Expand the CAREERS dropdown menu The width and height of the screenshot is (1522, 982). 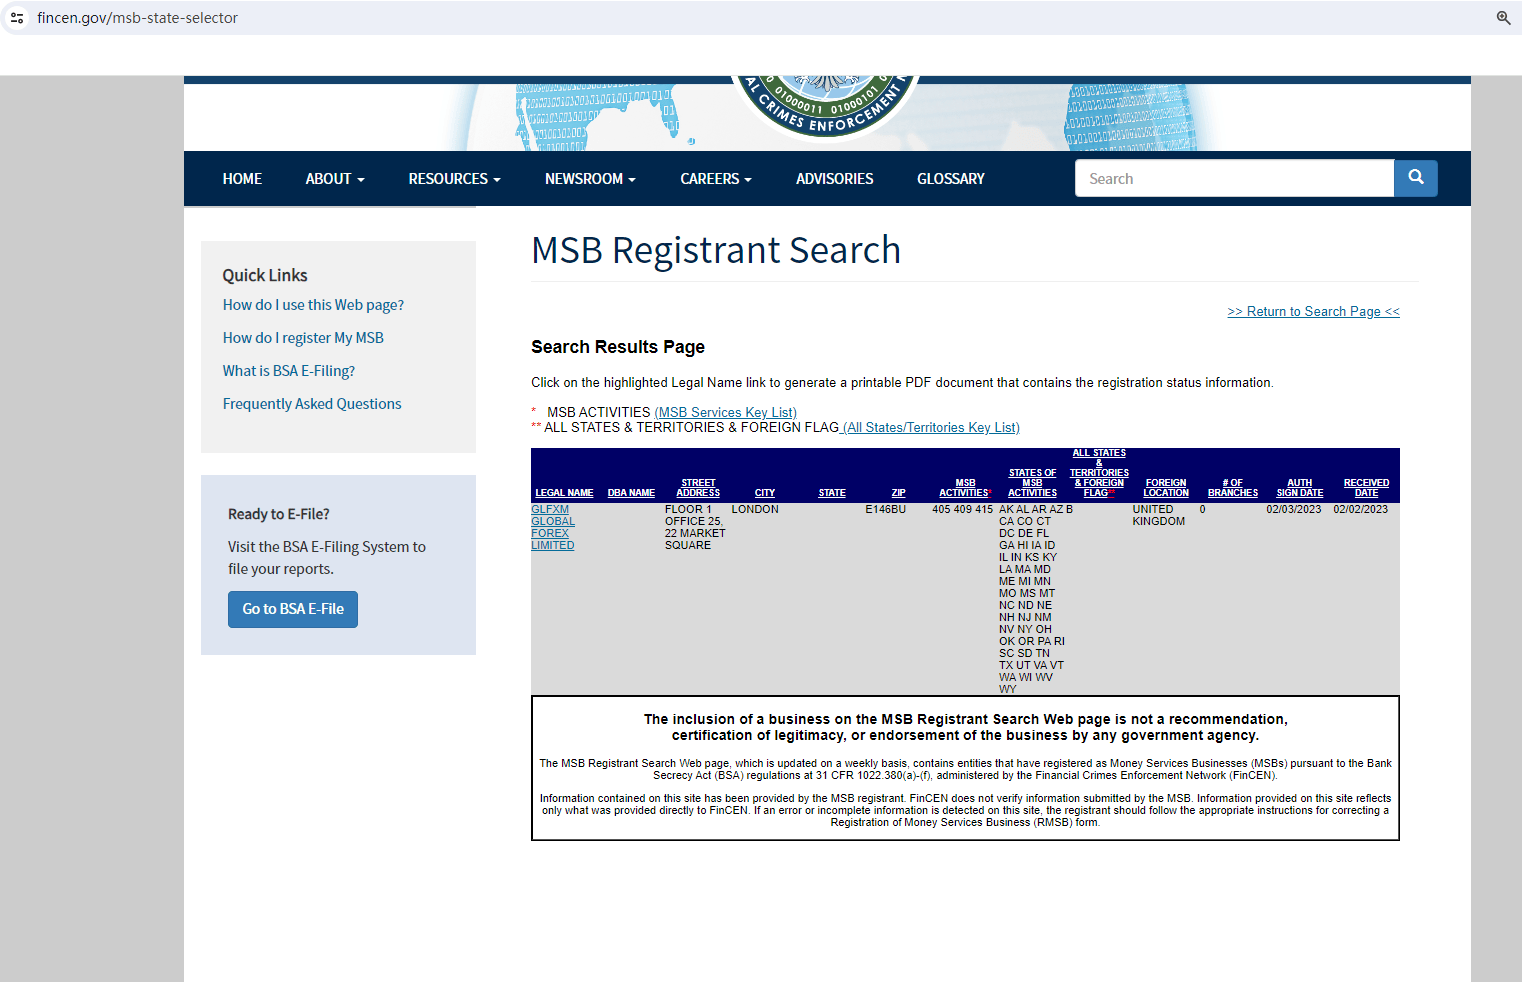pyautogui.click(x=716, y=179)
